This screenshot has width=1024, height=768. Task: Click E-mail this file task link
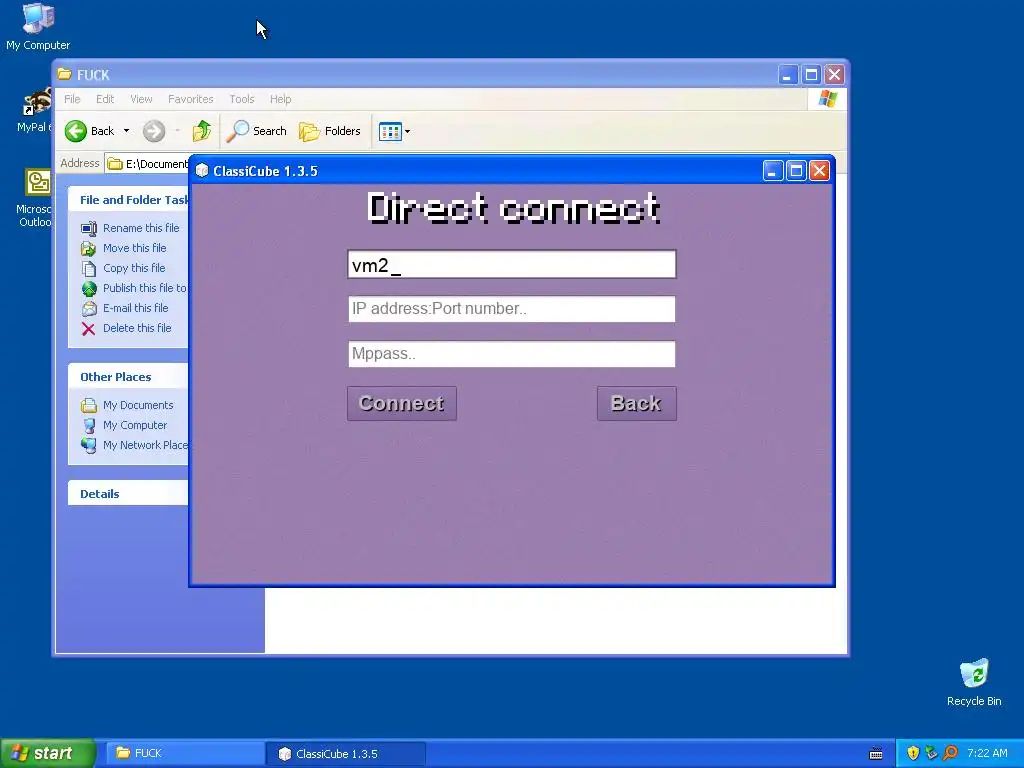[x=136, y=308]
